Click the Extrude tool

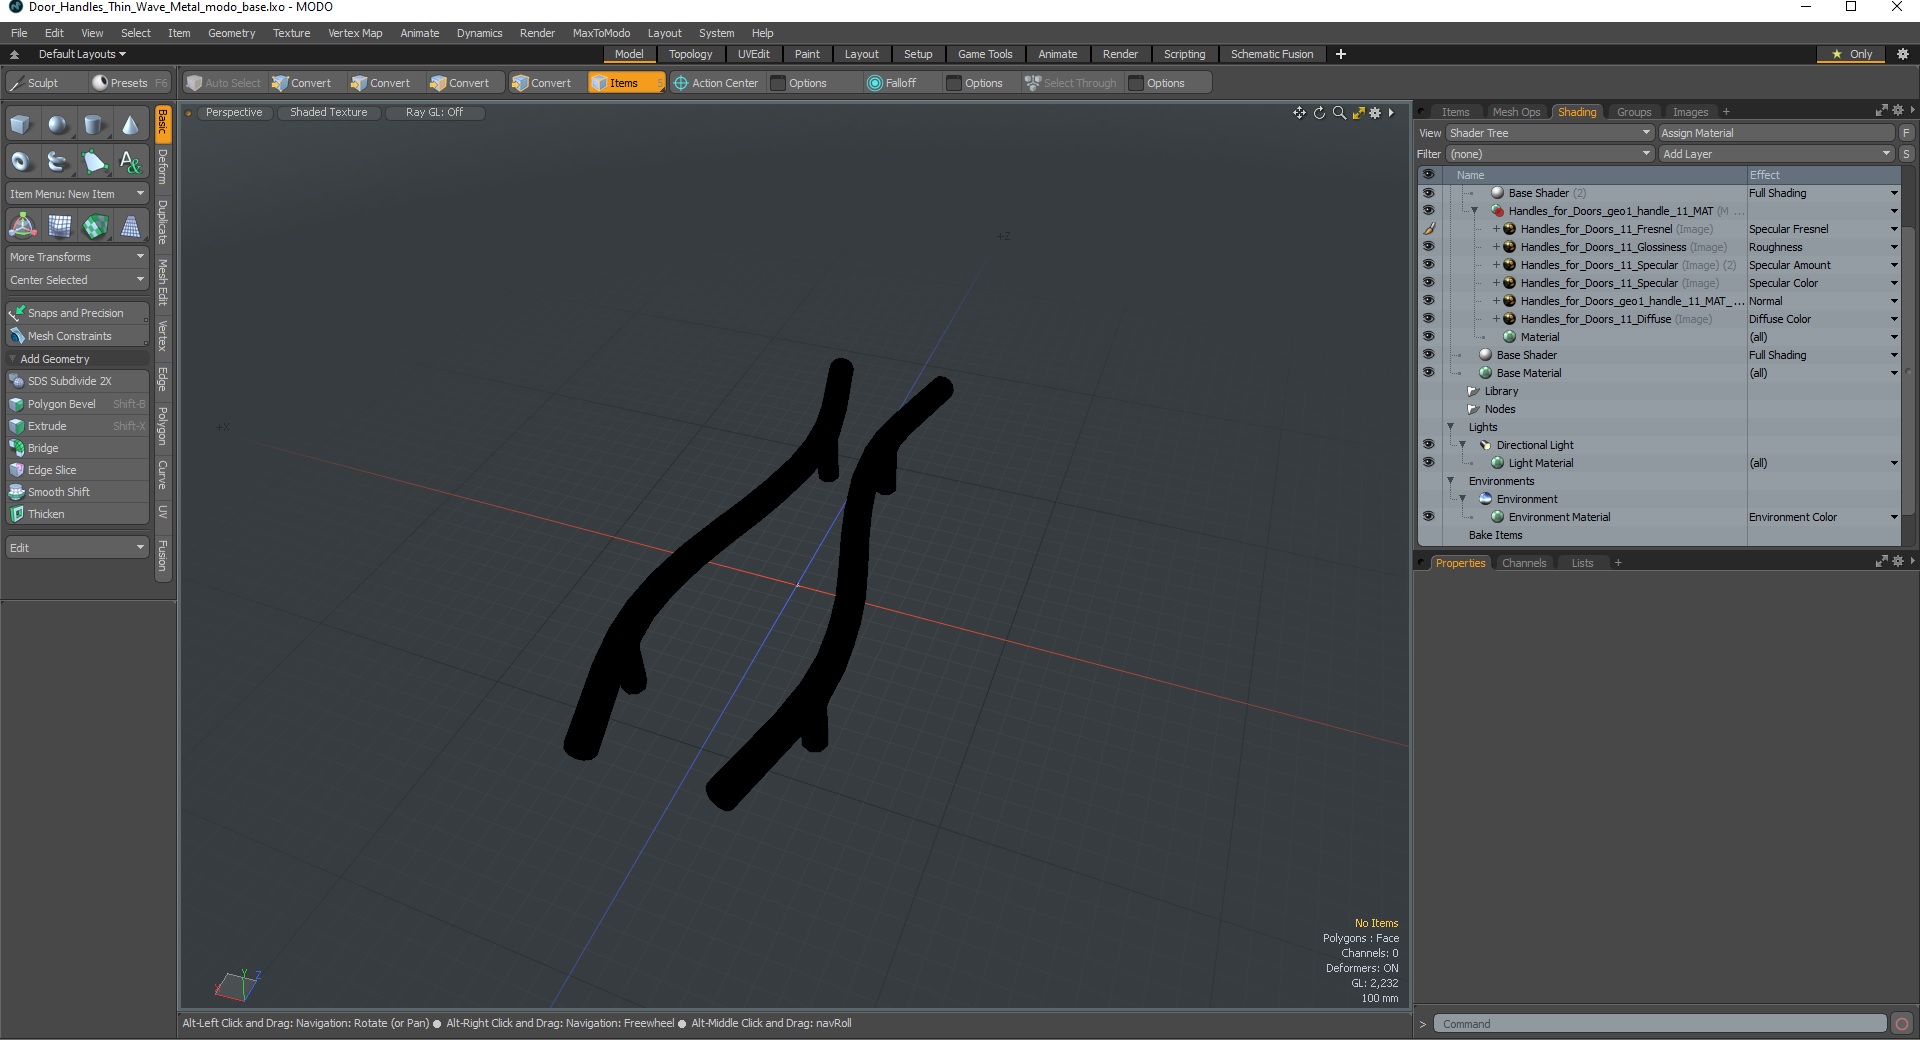point(78,426)
